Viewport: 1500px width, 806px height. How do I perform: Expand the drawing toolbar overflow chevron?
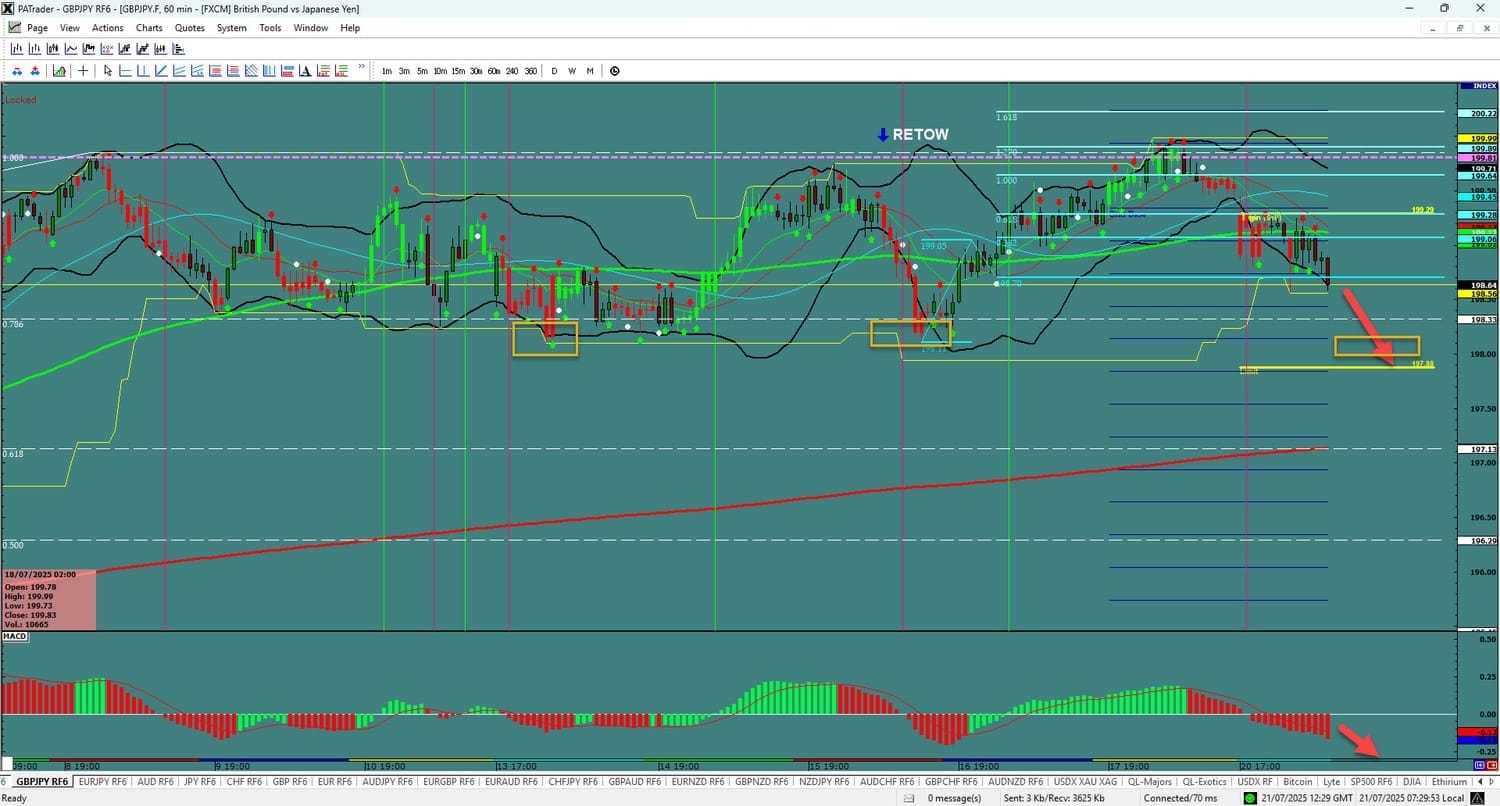(361, 68)
